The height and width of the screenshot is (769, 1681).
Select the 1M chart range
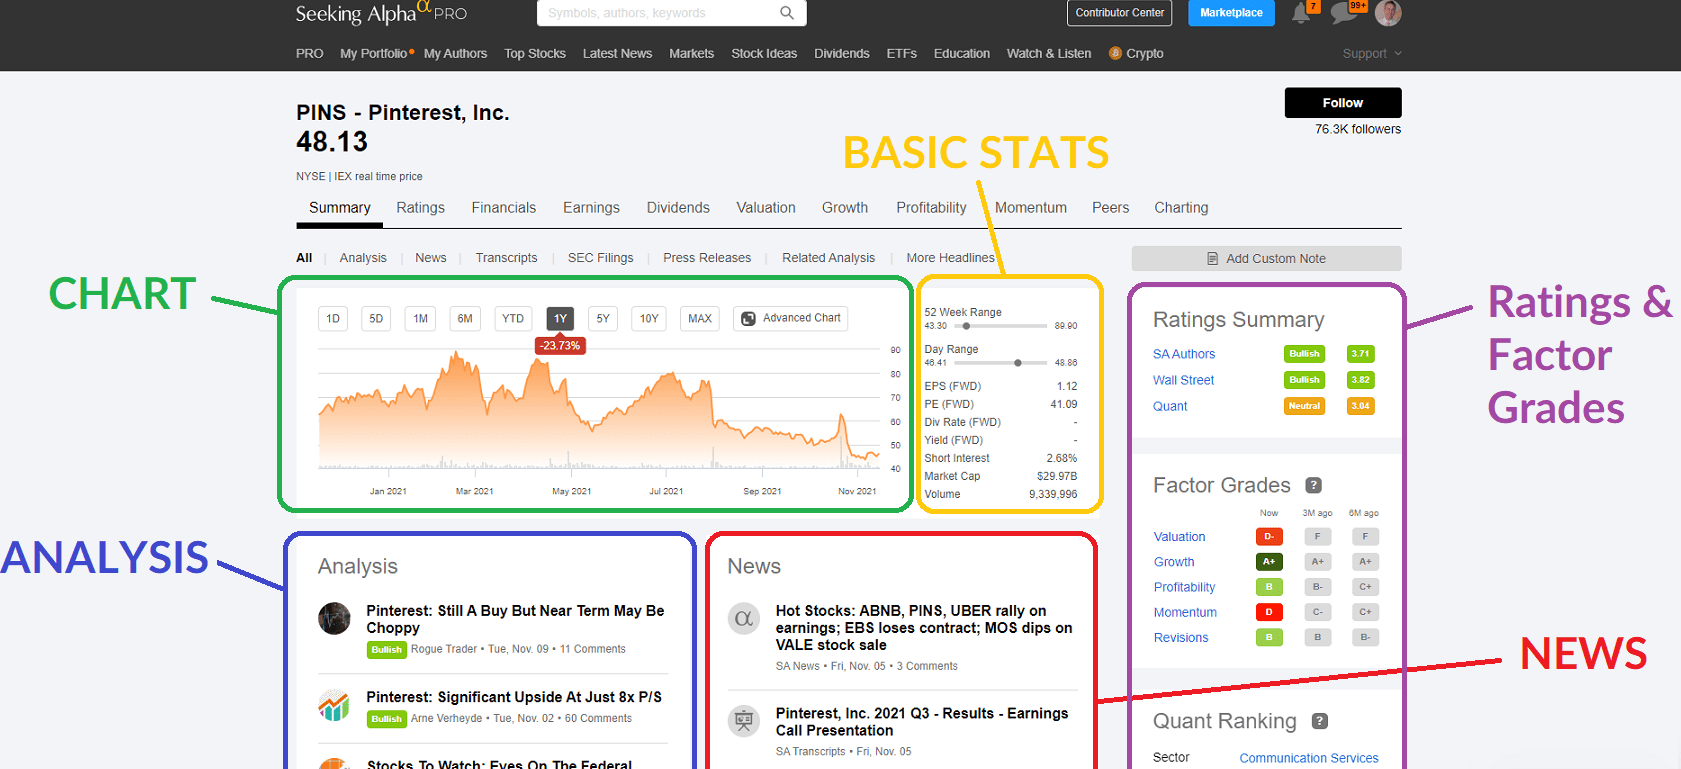click(x=421, y=319)
